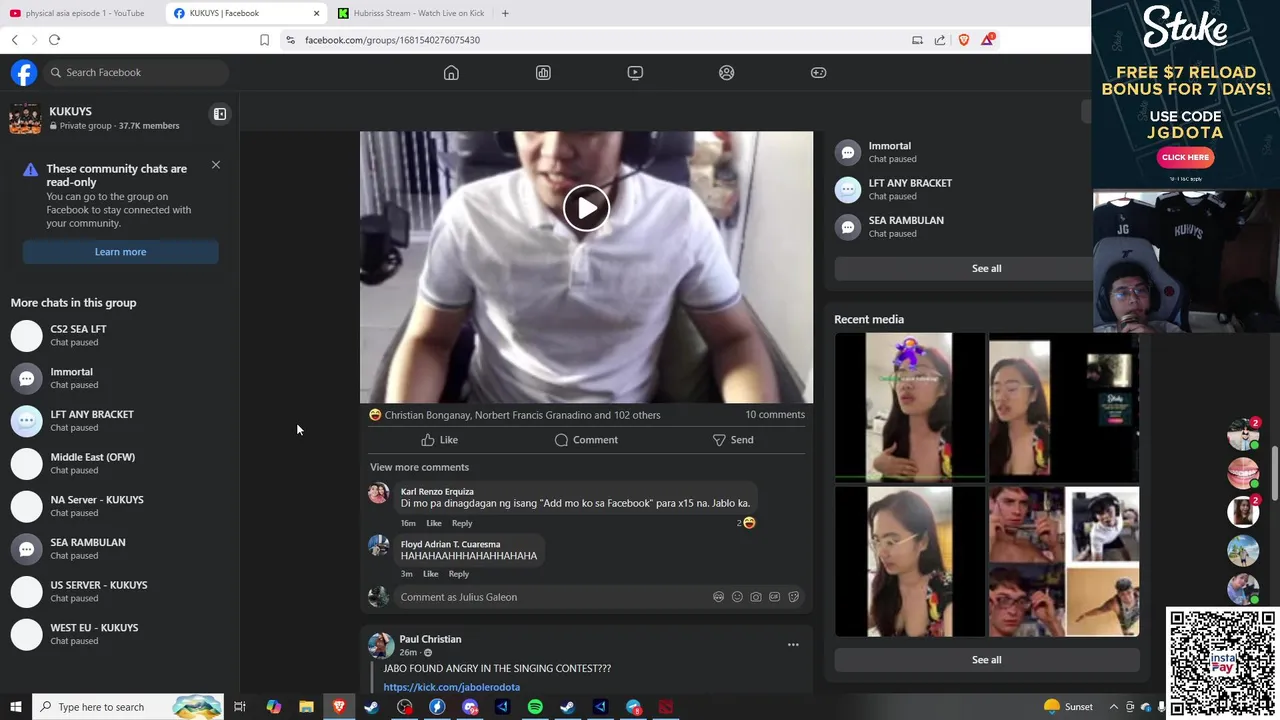
Task: Open the feeds/pages icon in top bar
Action: 543,72
